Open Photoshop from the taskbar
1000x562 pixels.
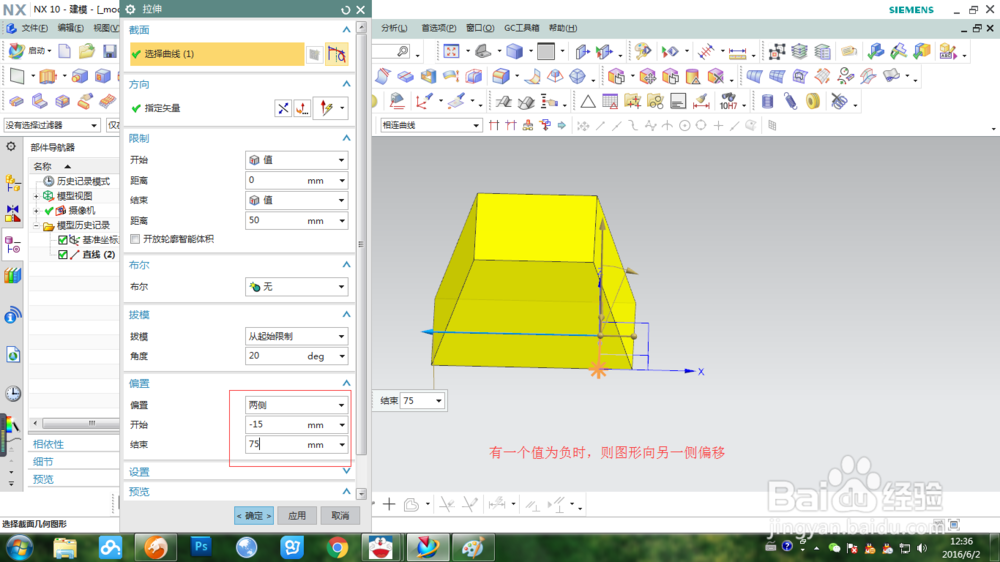coord(201,547)
